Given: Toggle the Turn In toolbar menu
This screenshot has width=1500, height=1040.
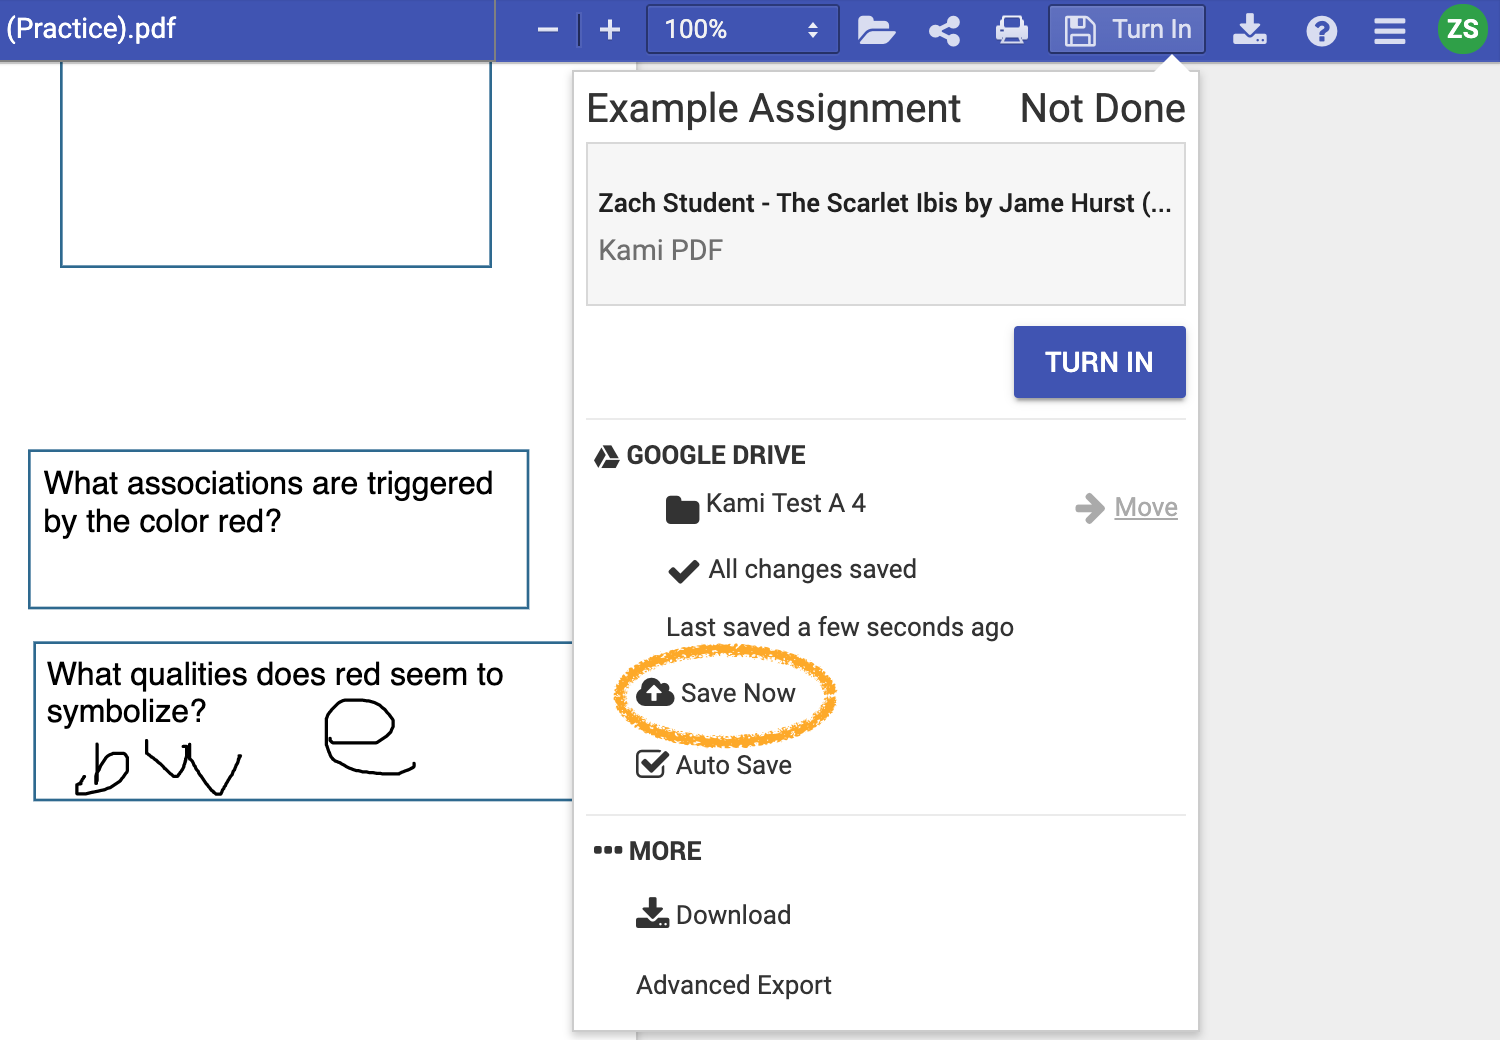Looking at the screenshot, I should [x=1127, y=30].
